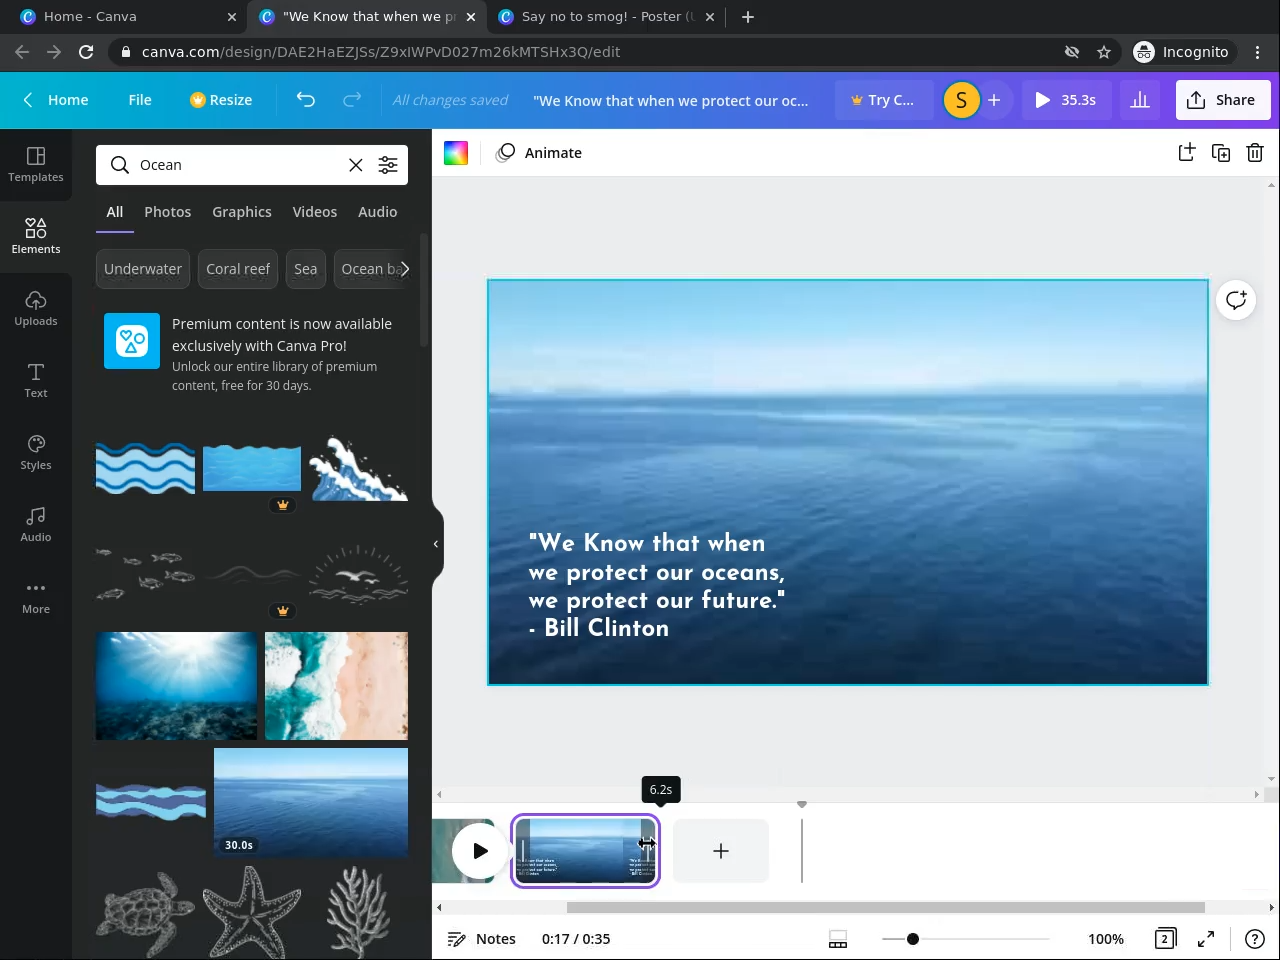Select the sea turtle sketch graphic
This screenshot has width=1280, height=960.
[146, 913]
